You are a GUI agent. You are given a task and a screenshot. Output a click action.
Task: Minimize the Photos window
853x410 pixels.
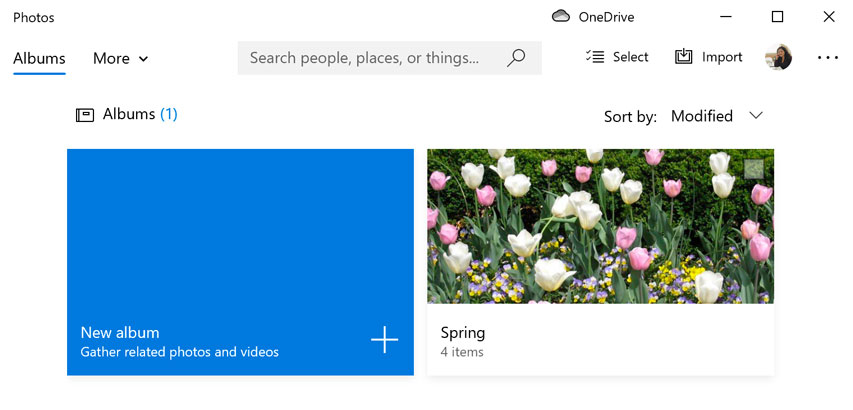(x=727, y=17)
